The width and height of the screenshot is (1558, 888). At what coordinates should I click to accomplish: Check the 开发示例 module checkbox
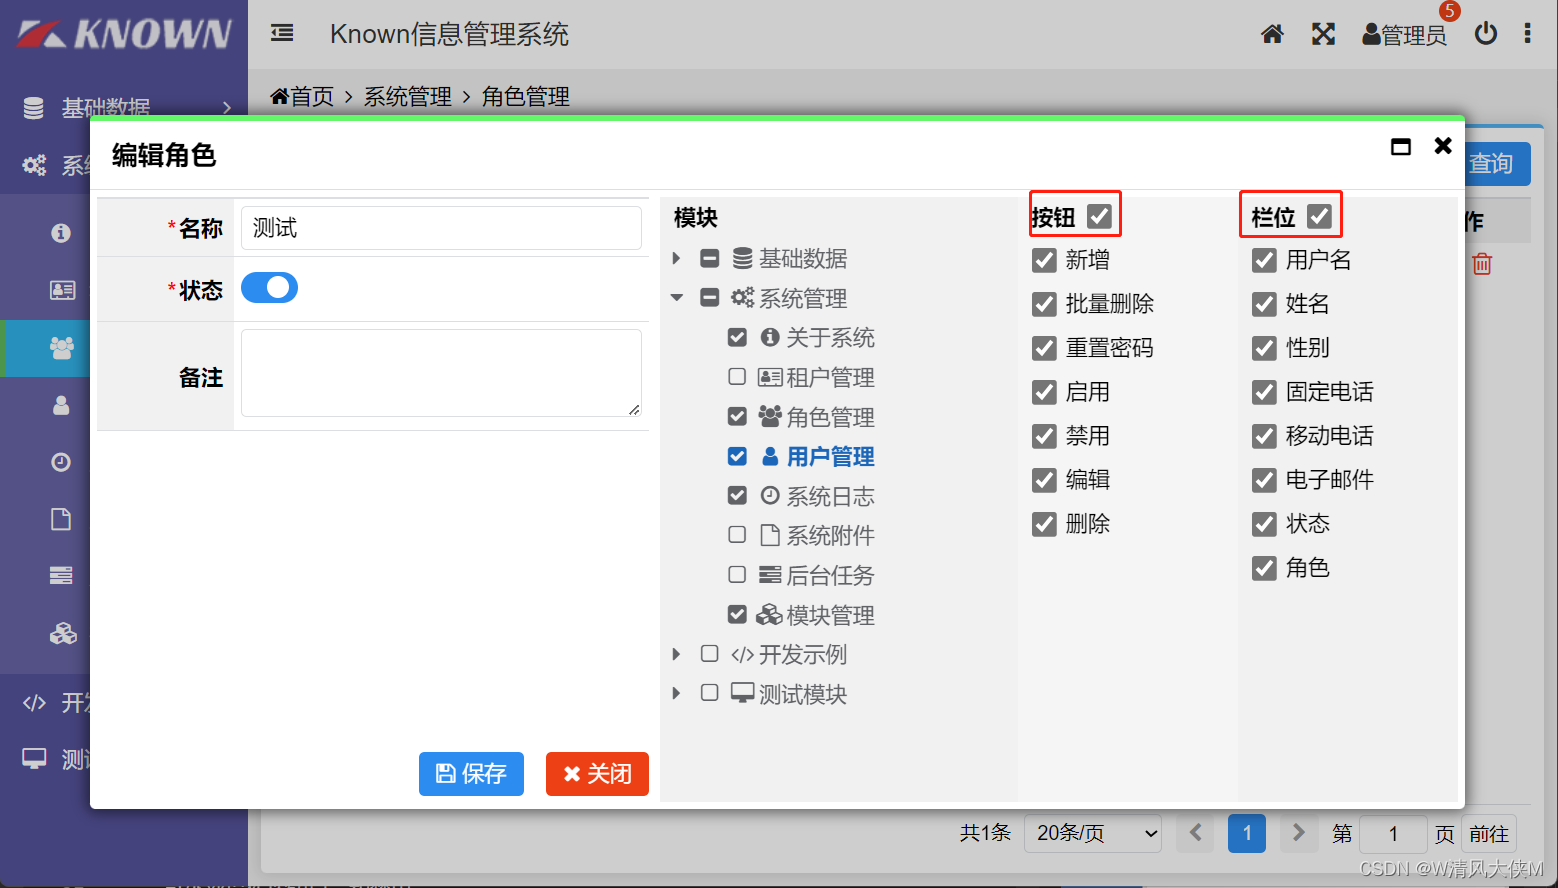click(710, 653)
